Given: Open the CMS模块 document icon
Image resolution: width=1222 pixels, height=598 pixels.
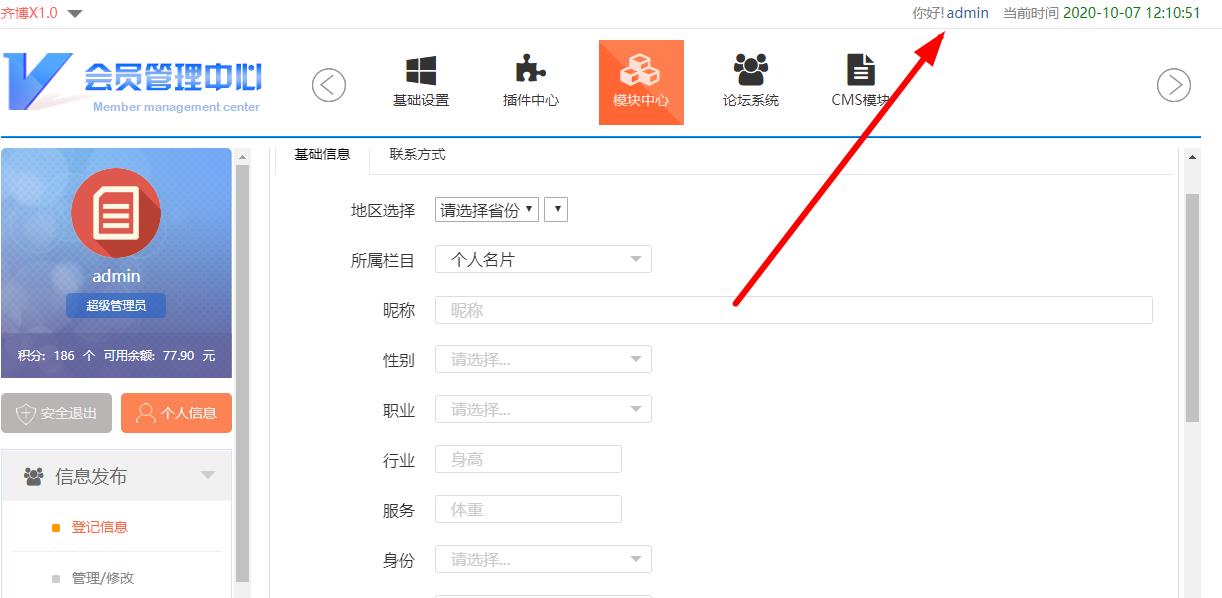Looking at the screenshot, I should [860, 71].
